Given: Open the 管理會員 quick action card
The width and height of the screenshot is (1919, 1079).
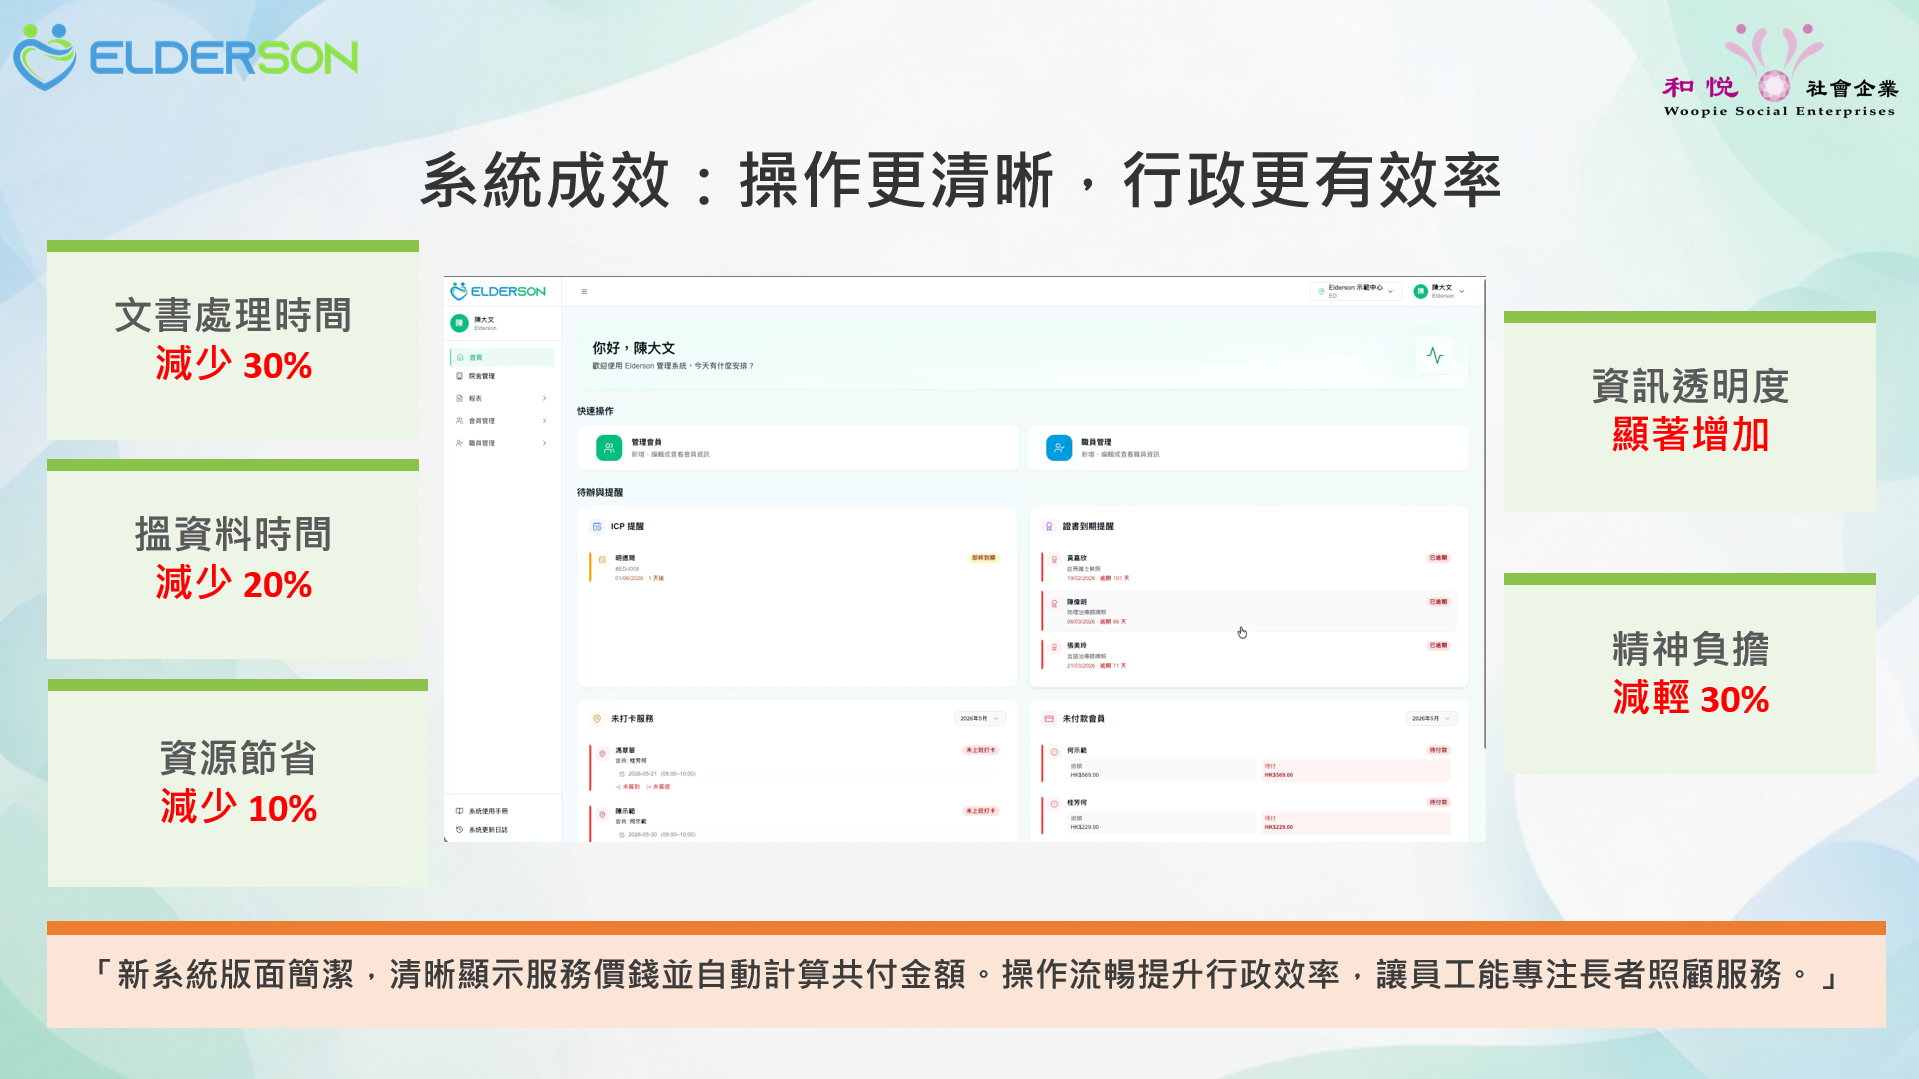Looking at the screenshot, I should coord(798,448).
